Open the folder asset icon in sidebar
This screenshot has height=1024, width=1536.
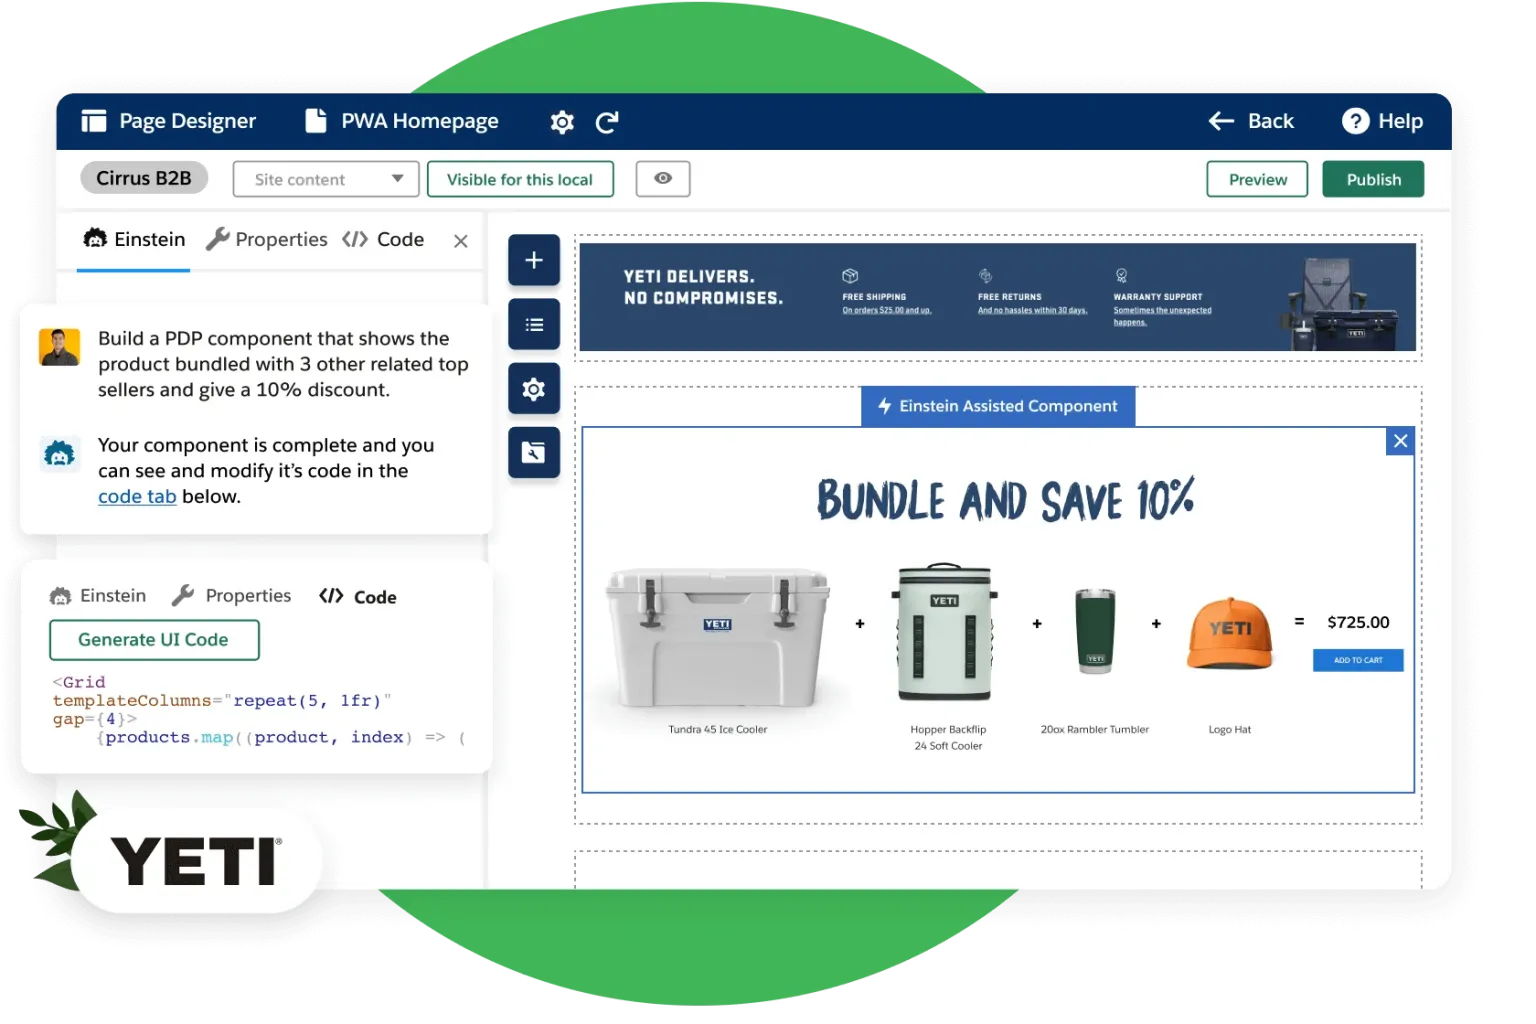point(534,453)
